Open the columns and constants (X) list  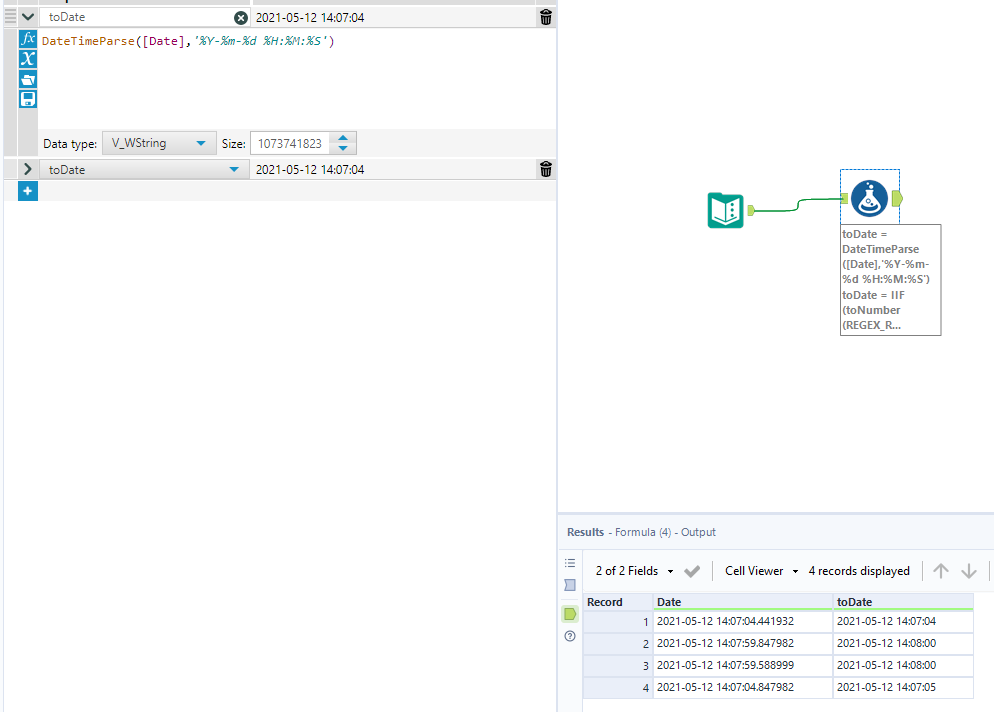28,59
